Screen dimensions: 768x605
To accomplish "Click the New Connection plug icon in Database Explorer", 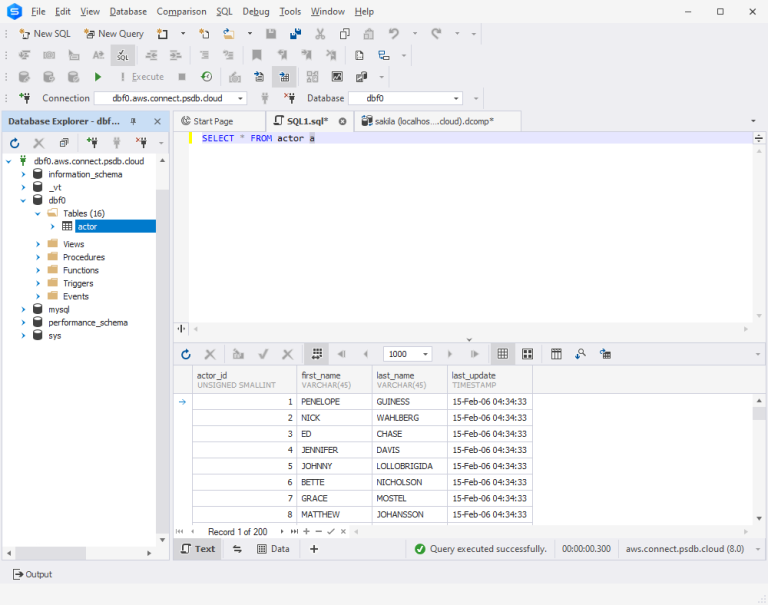I will (x=92, y=143).
